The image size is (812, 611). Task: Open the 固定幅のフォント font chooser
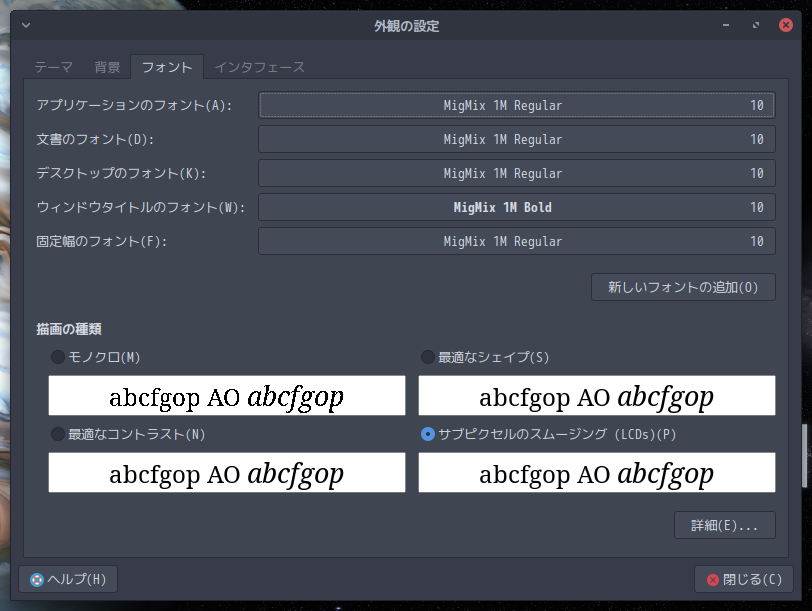(x=516, y=241)
